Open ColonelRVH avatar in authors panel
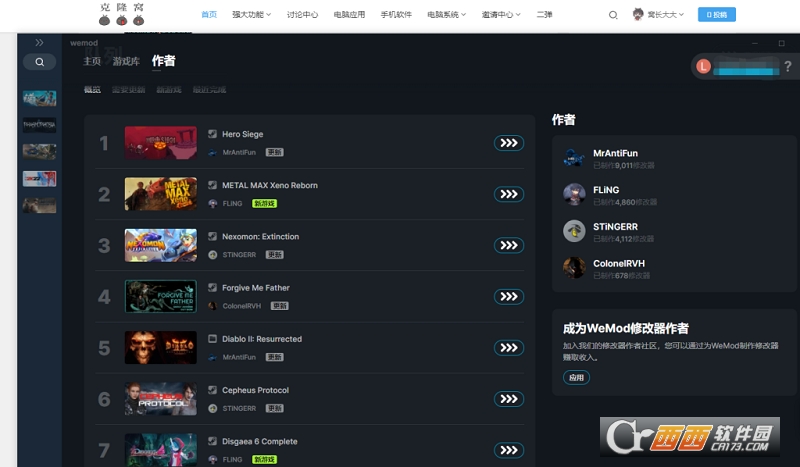This screenshot has height=467, width=800. click(574, 268)
